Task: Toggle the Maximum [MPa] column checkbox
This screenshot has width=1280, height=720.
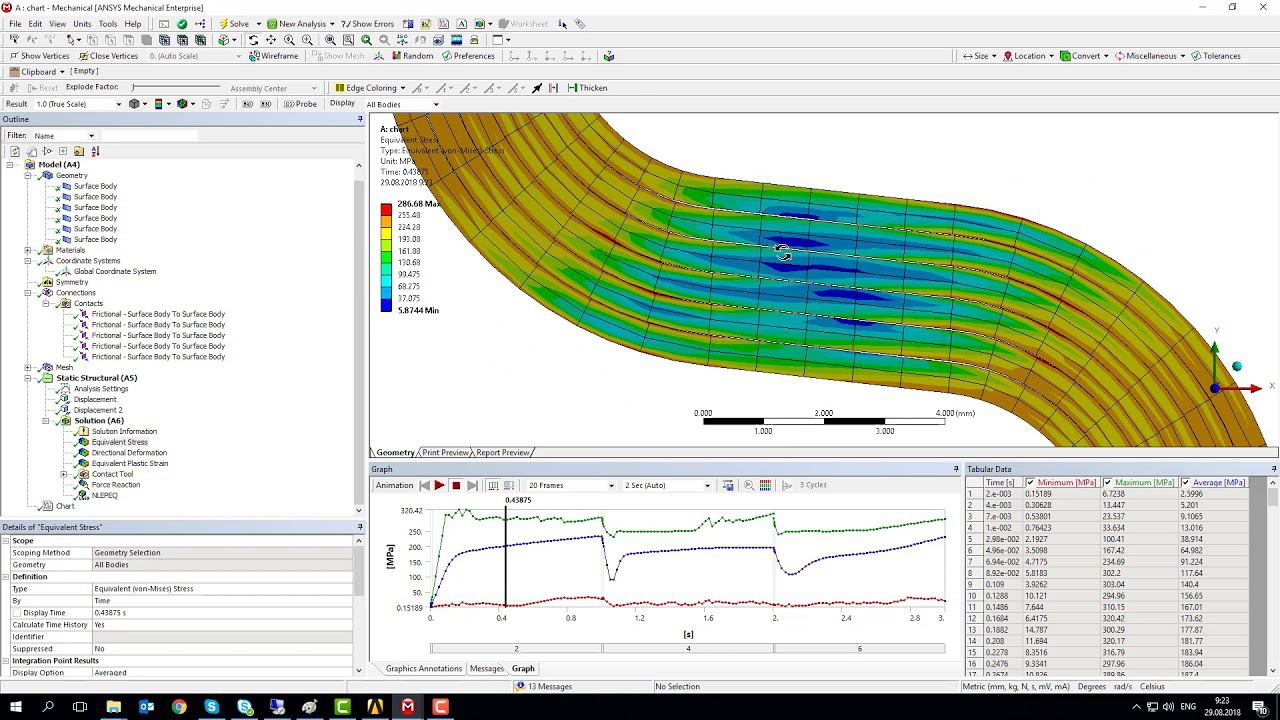Action: pyautogui.click(x=1108, y=483)
